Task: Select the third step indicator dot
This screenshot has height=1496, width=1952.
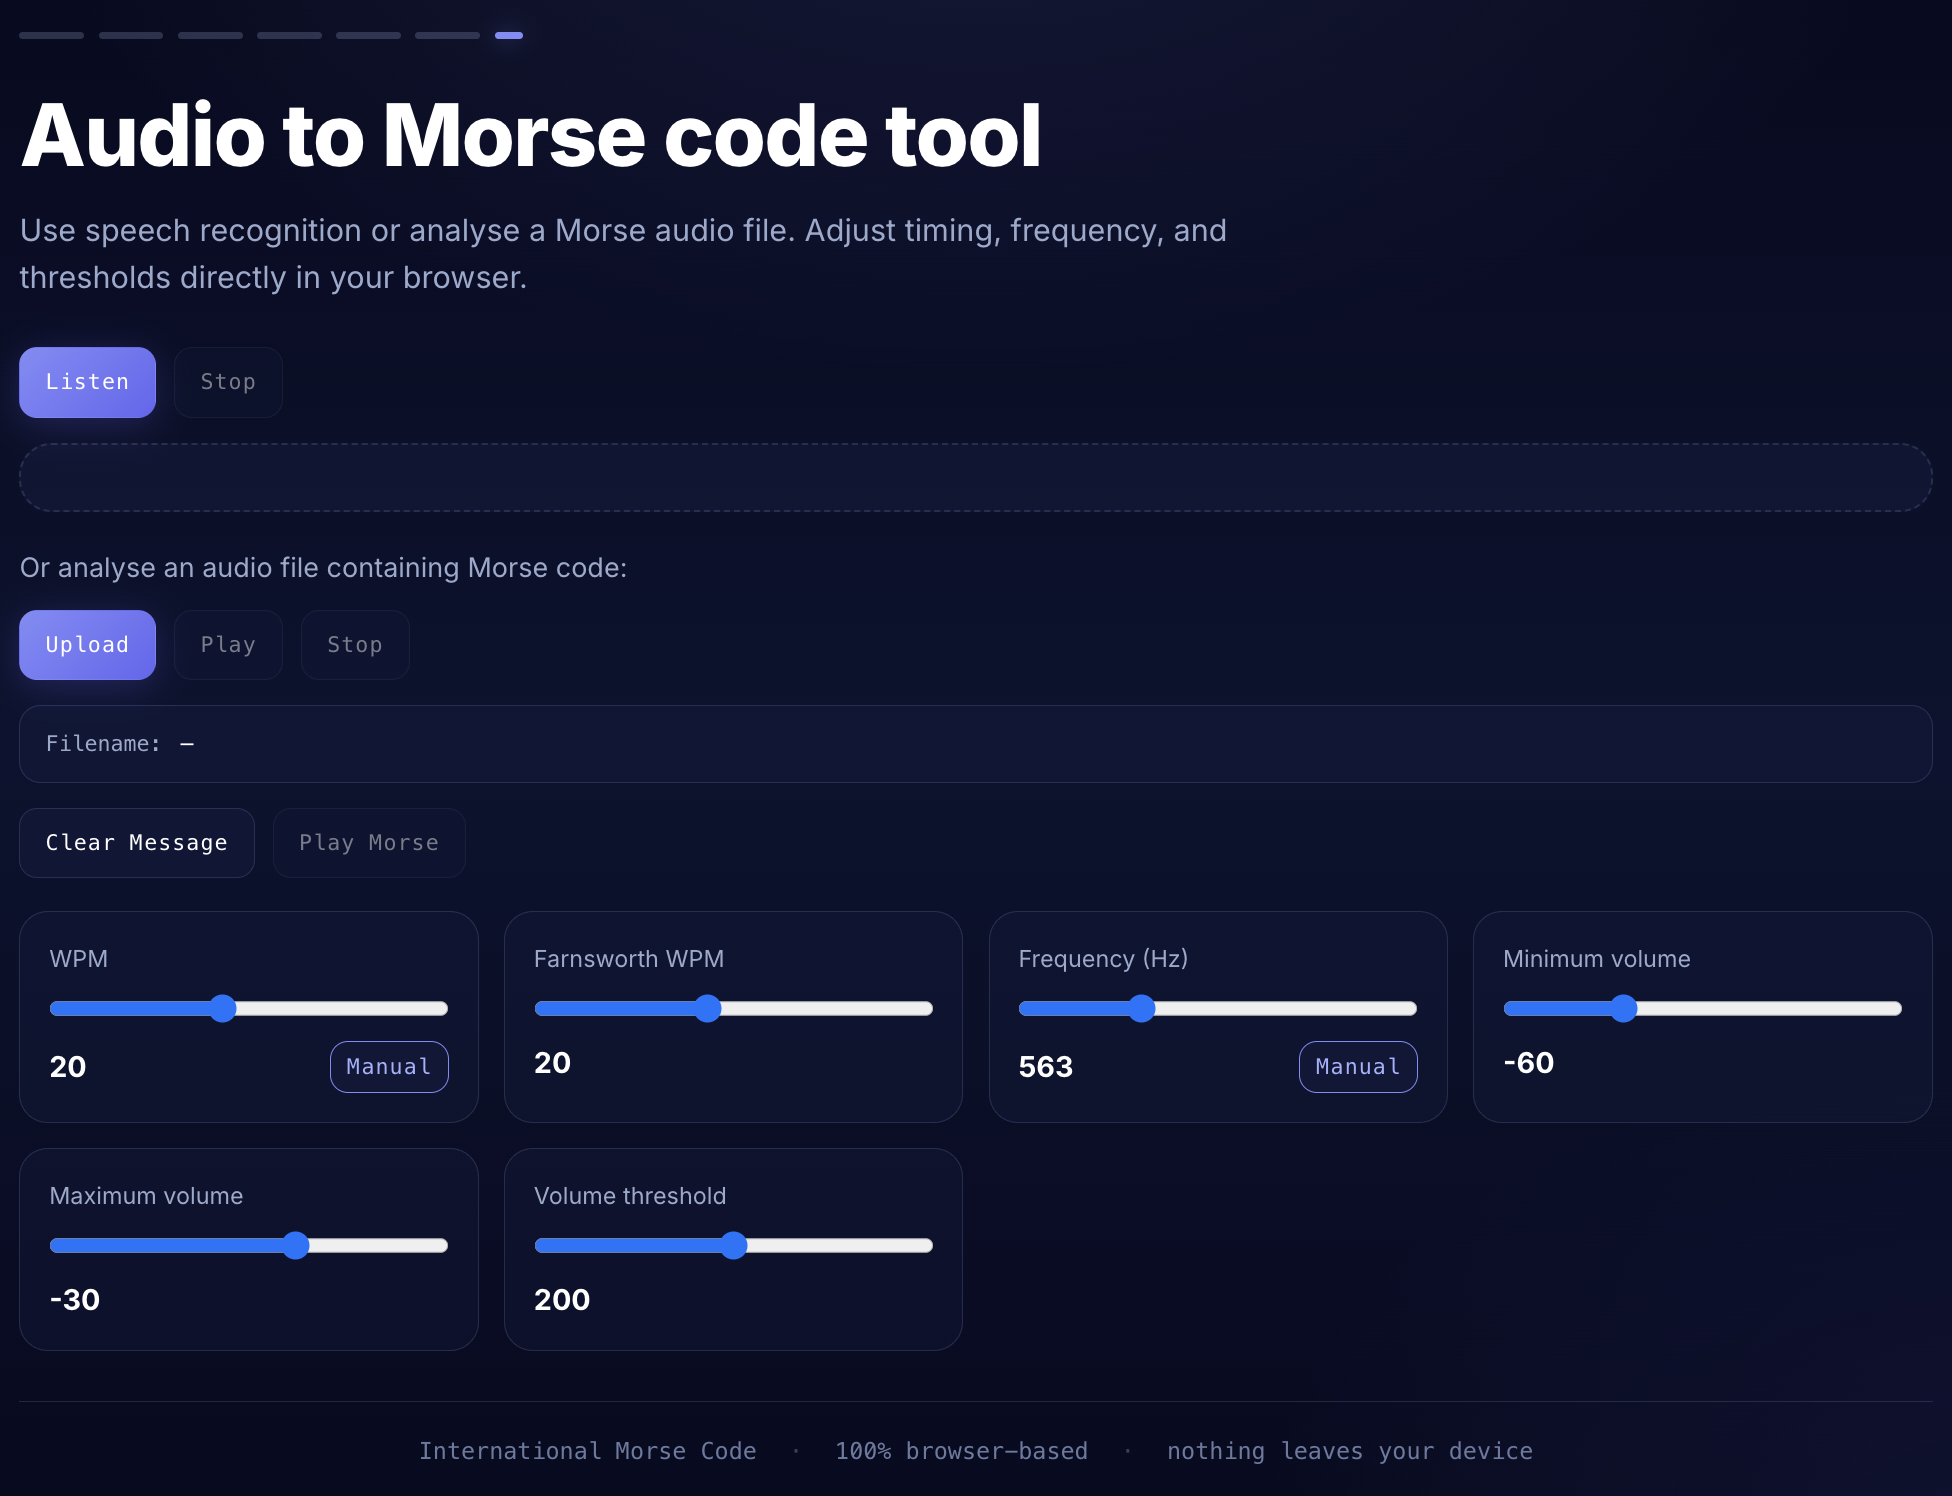Action: [210, 35]
